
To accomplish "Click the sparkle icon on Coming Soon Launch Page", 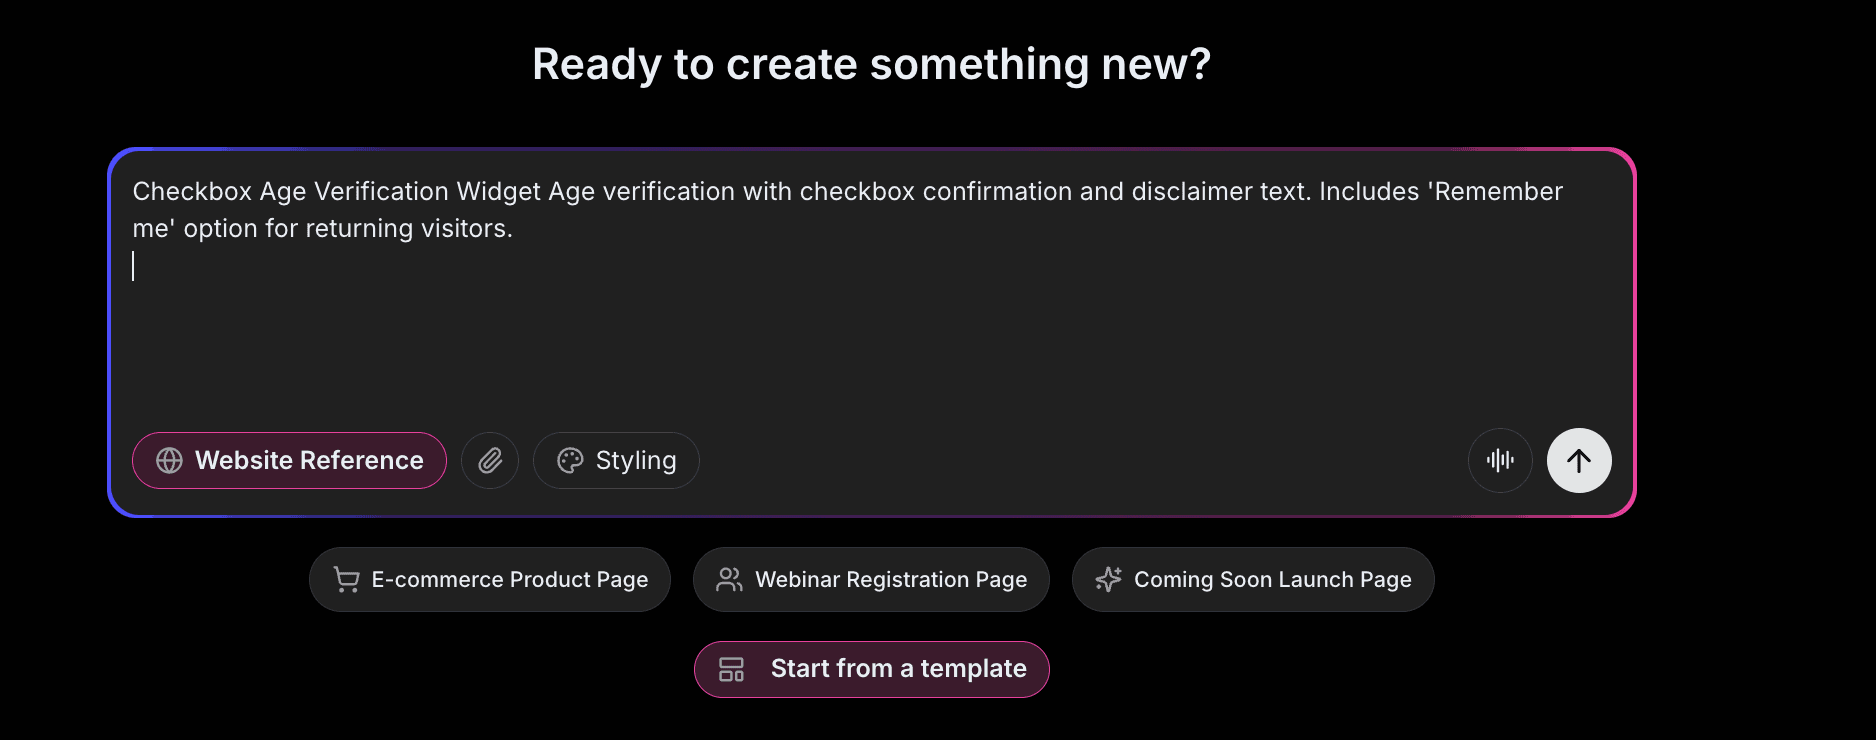I will tap(1107, 579).
